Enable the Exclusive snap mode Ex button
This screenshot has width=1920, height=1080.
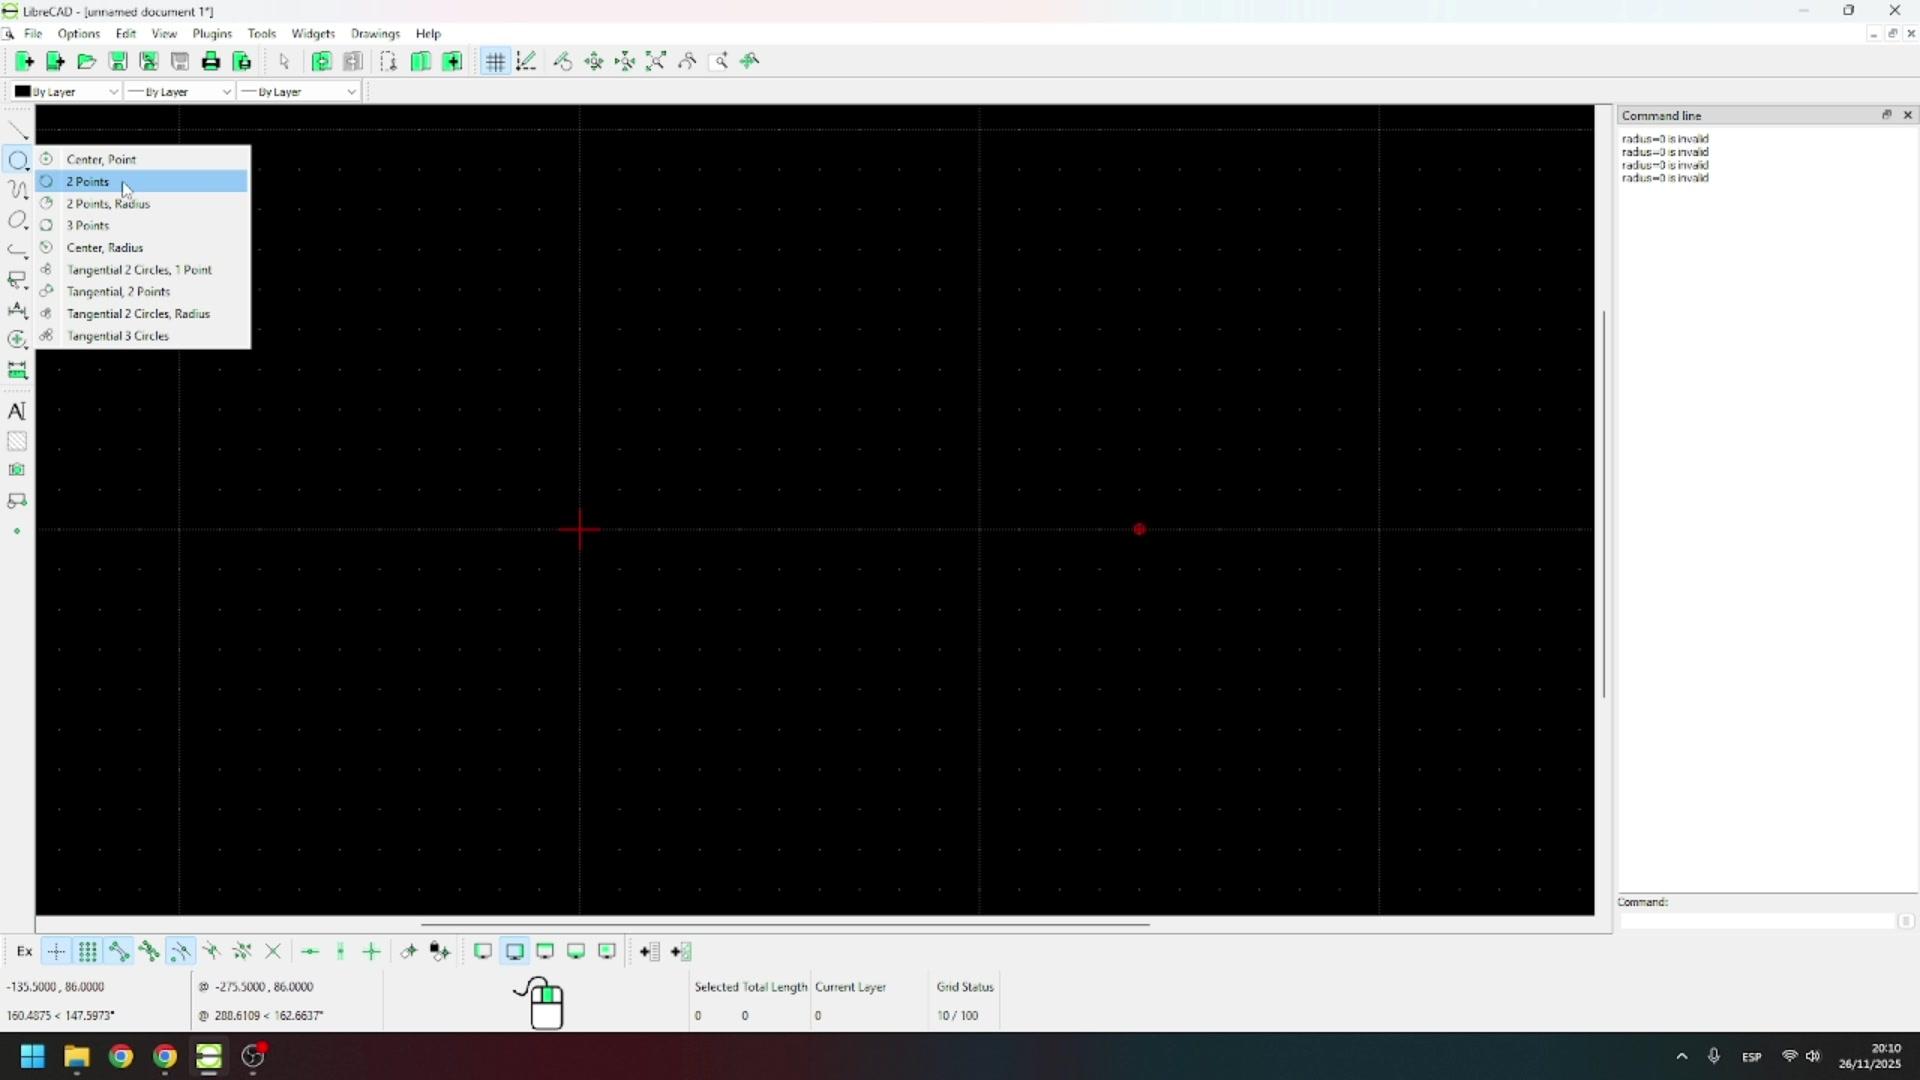click(x=24, y=952)
